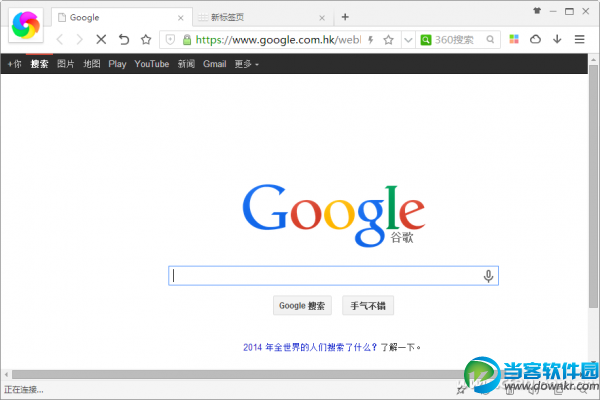Open downloads with the down arrow icon

click(x=557, y=39)
